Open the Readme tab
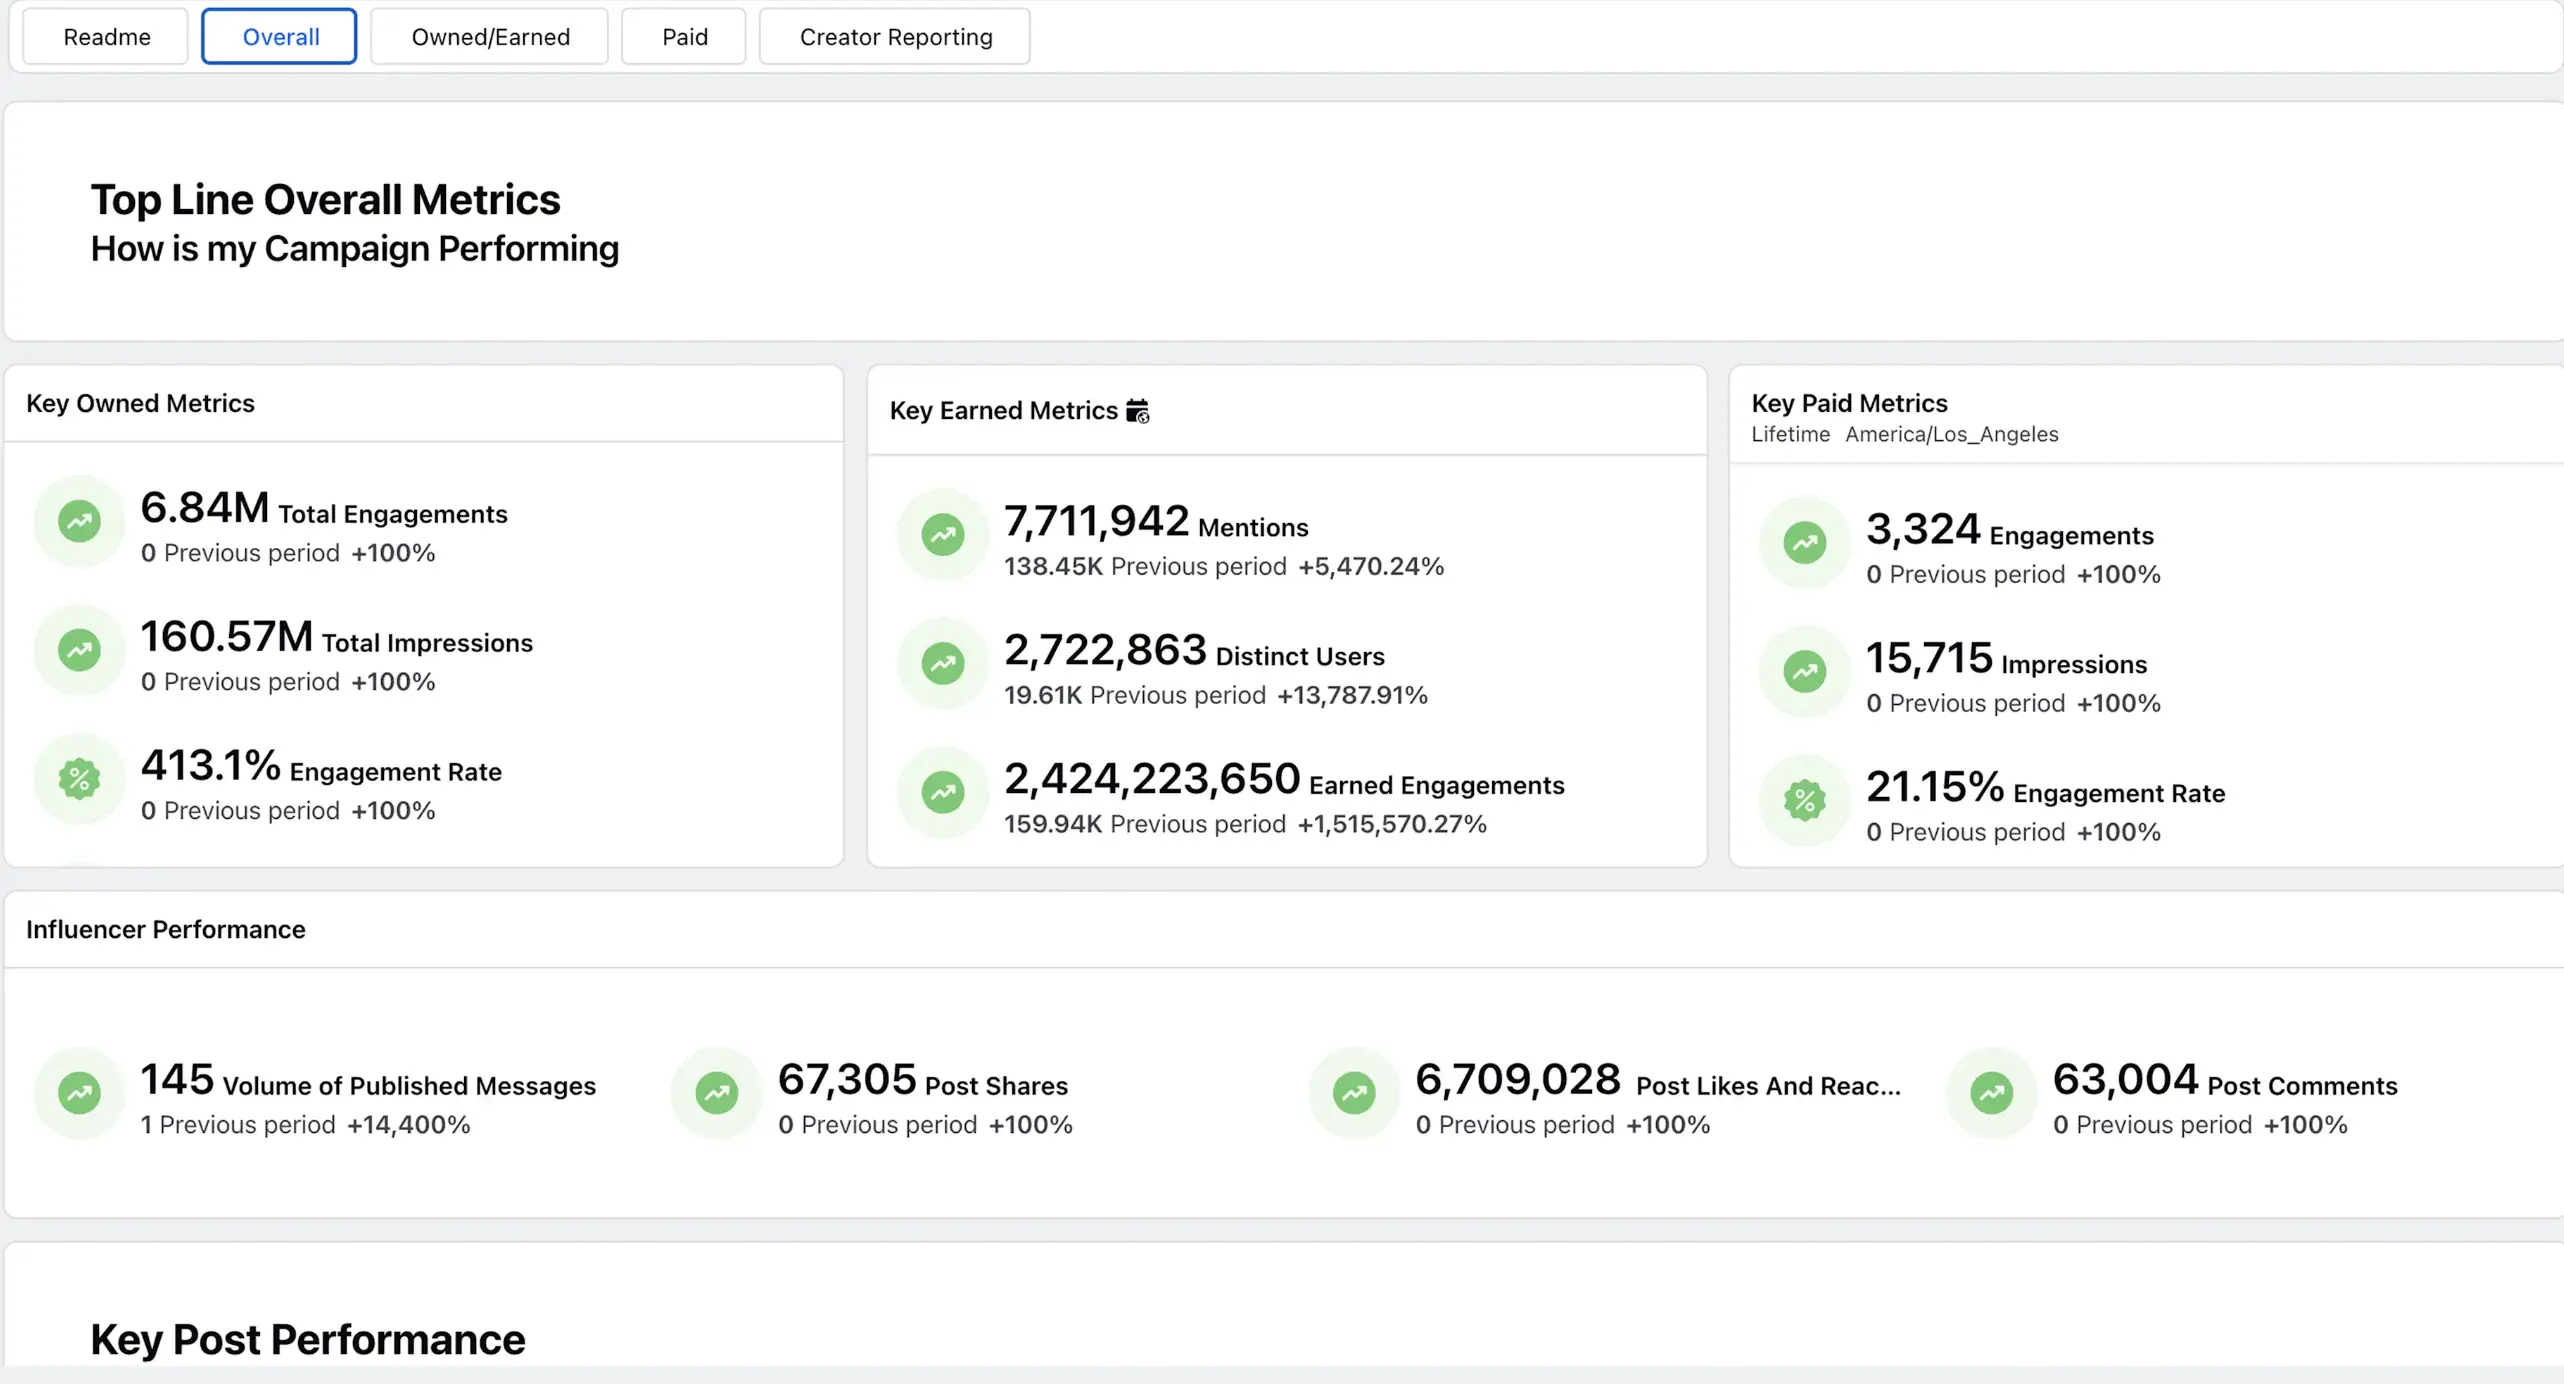This screenshot has height=1384, width=2564. tap(106, 37)
